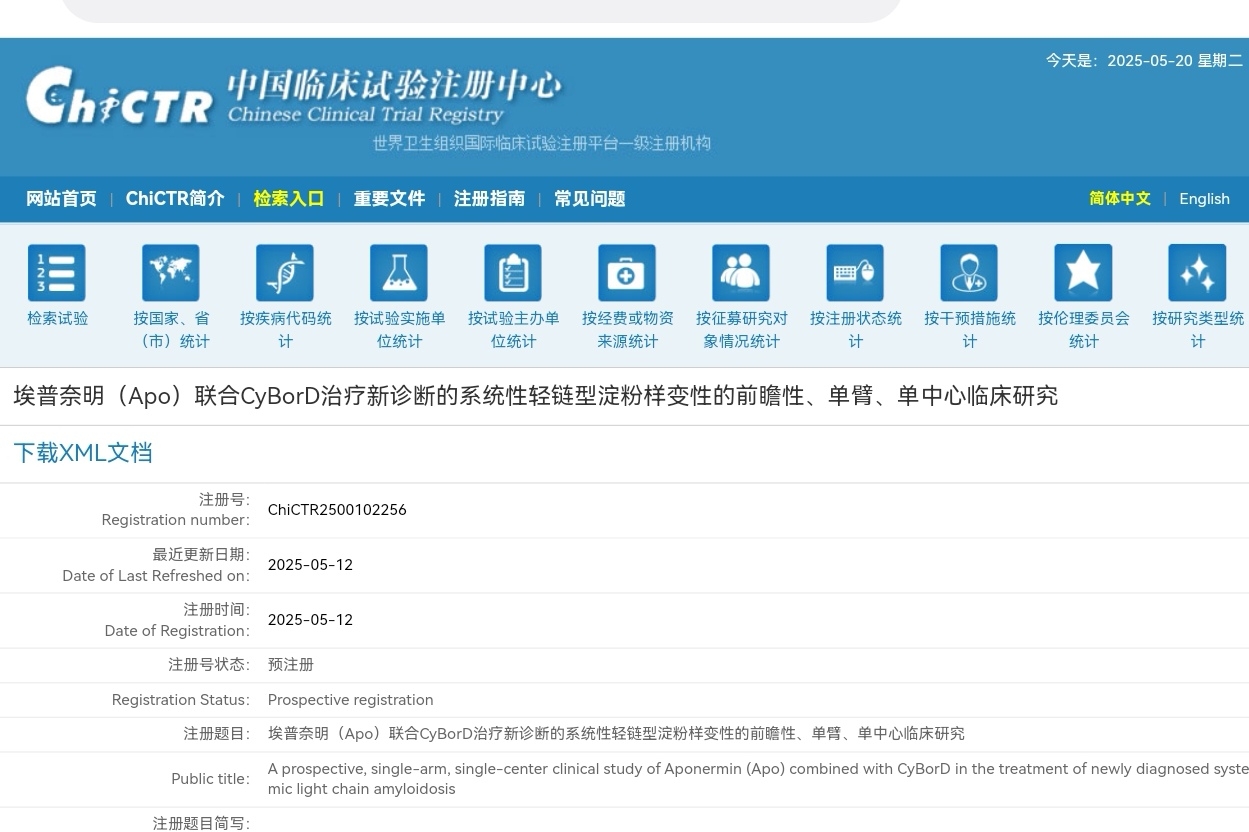Open the intervention statistics doctor icon
The image size is (1249, 832).
coord(969,272)
